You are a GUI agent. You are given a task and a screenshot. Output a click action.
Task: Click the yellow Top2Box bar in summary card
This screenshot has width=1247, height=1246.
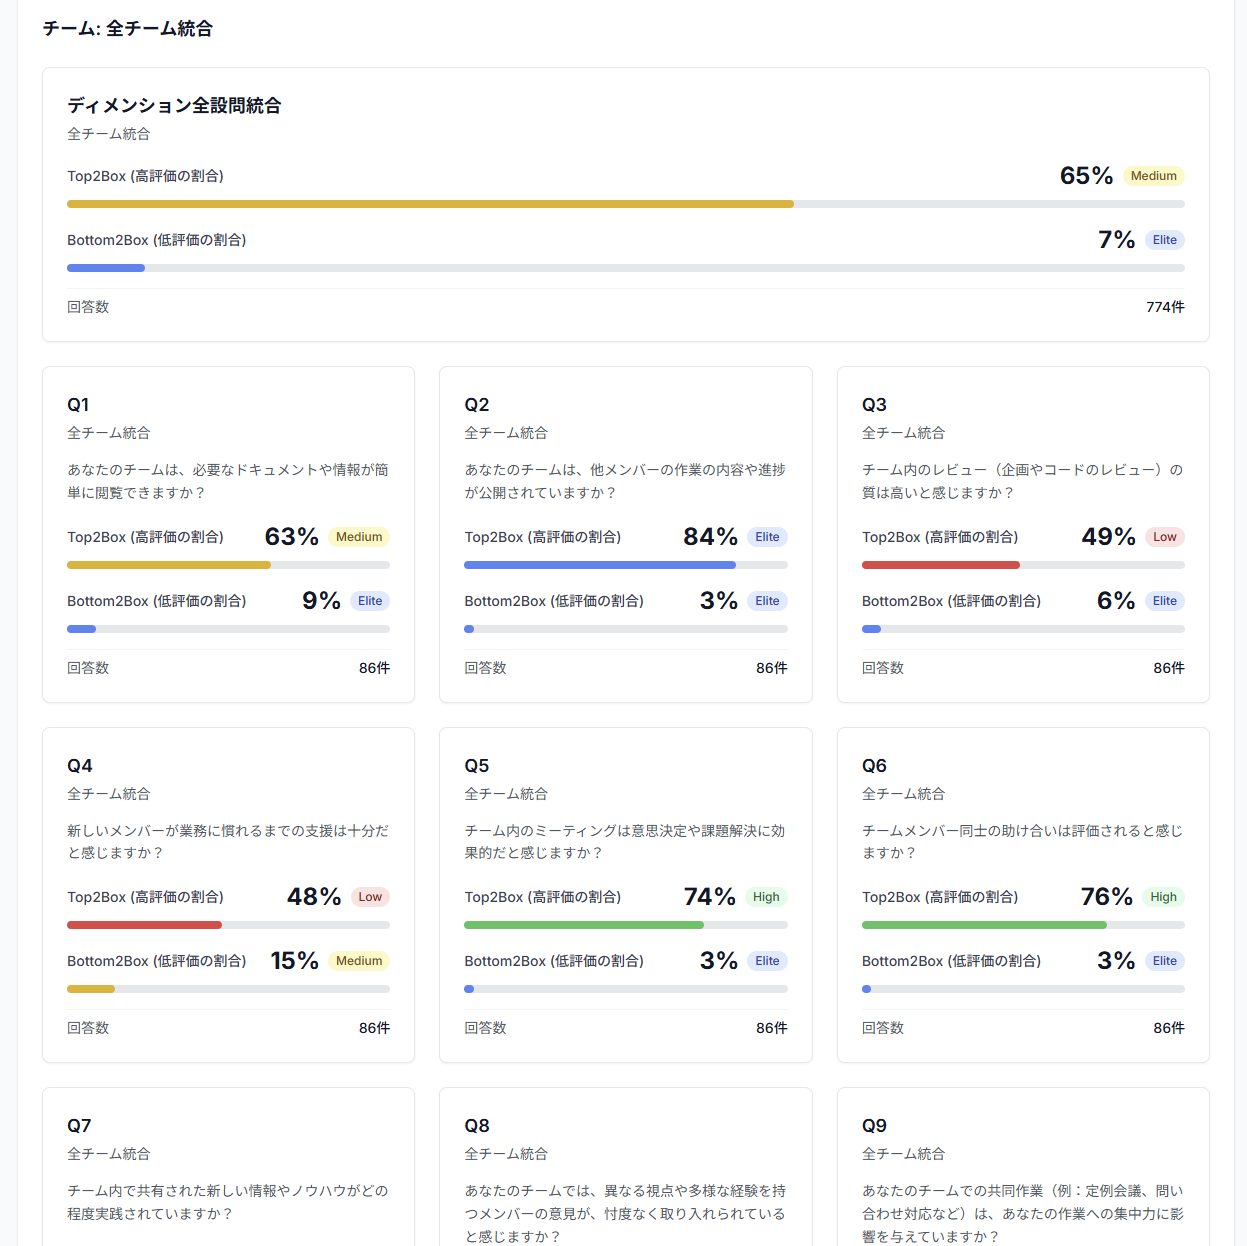coord(430,204)
